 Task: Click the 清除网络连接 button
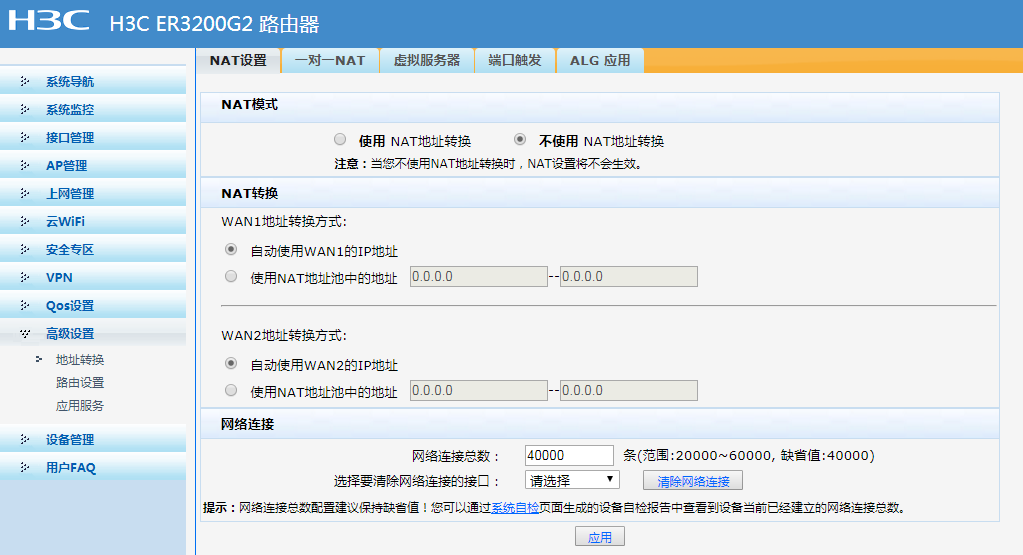(x=693, y=482)
